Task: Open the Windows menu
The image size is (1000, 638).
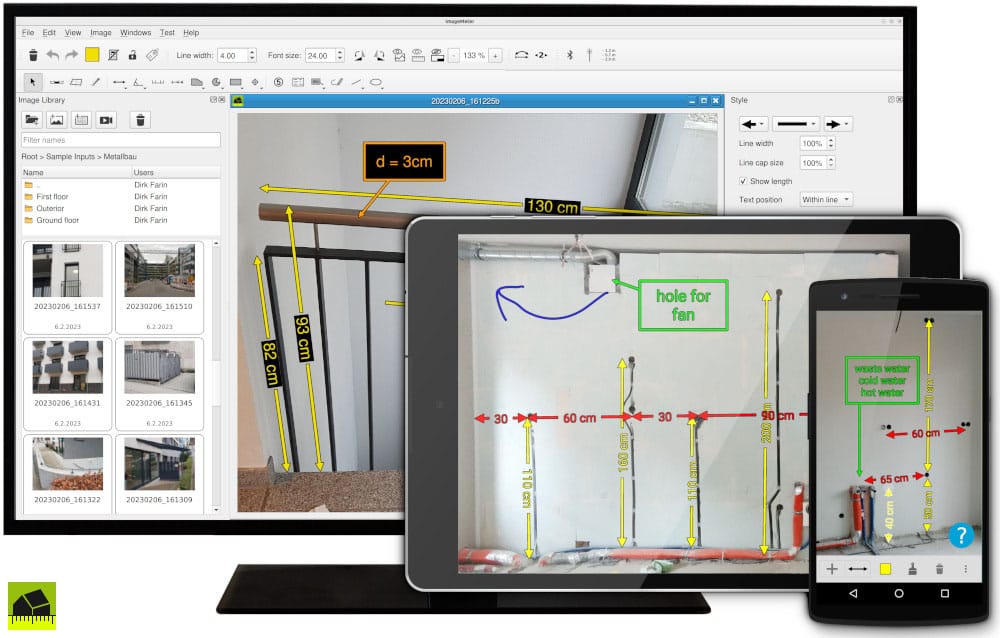Action: (135, 33)
